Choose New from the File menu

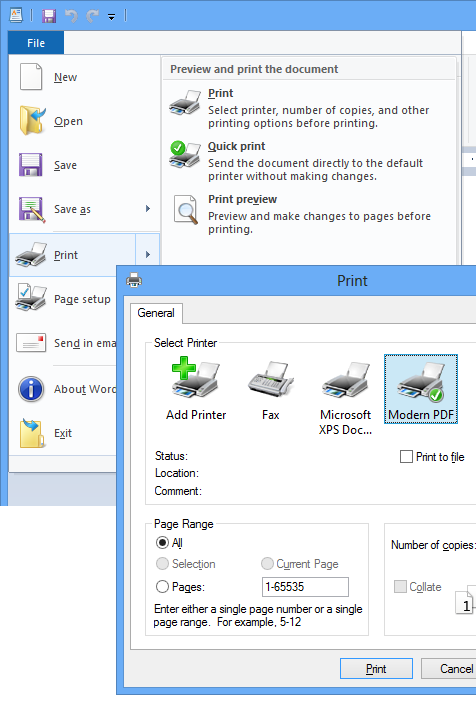[85, 77]
